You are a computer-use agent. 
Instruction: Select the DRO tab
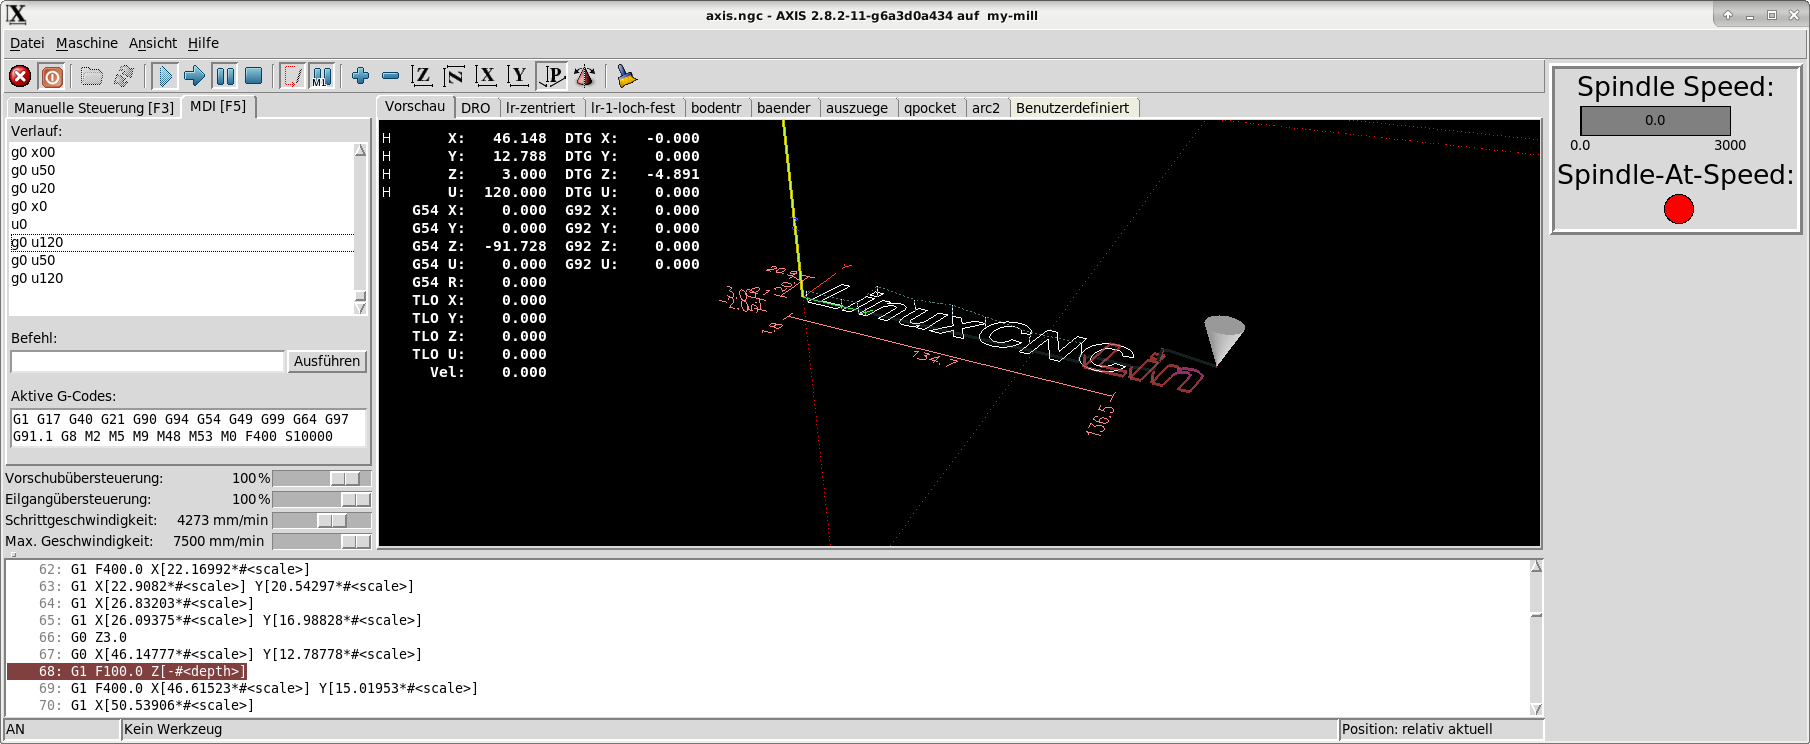click(x=476, y=108)
